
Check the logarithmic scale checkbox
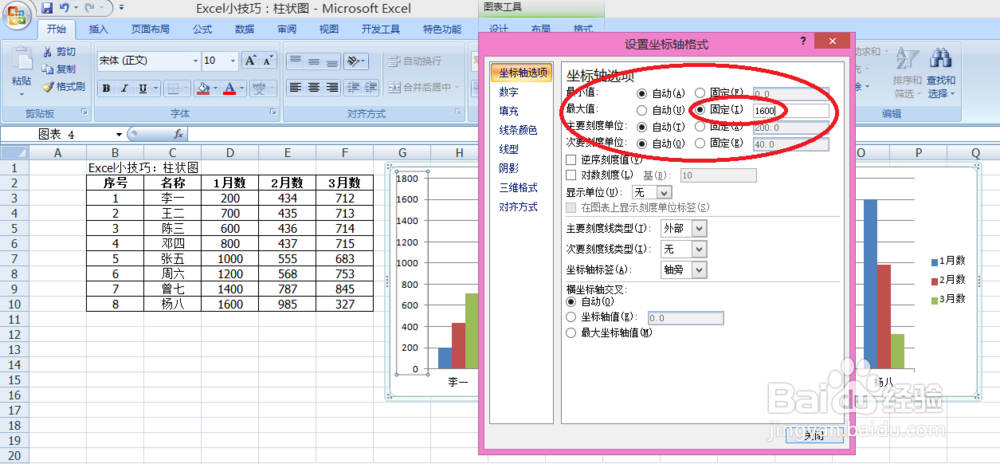click(x=571, y=175)
